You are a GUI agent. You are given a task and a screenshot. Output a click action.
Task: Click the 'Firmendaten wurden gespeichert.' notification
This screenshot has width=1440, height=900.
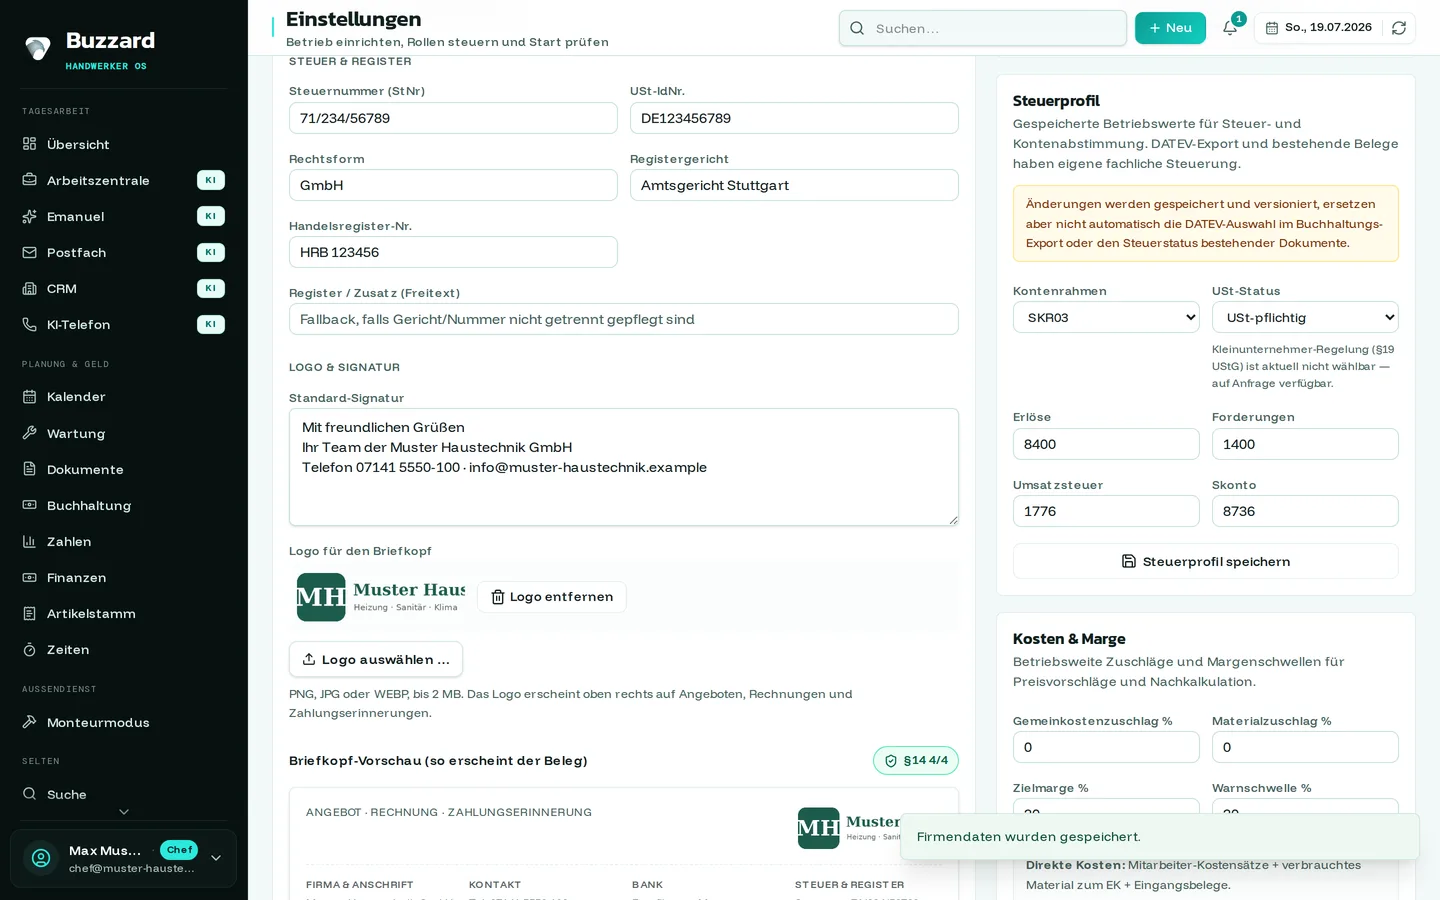pyautogui.click(x=1160, y=836)
